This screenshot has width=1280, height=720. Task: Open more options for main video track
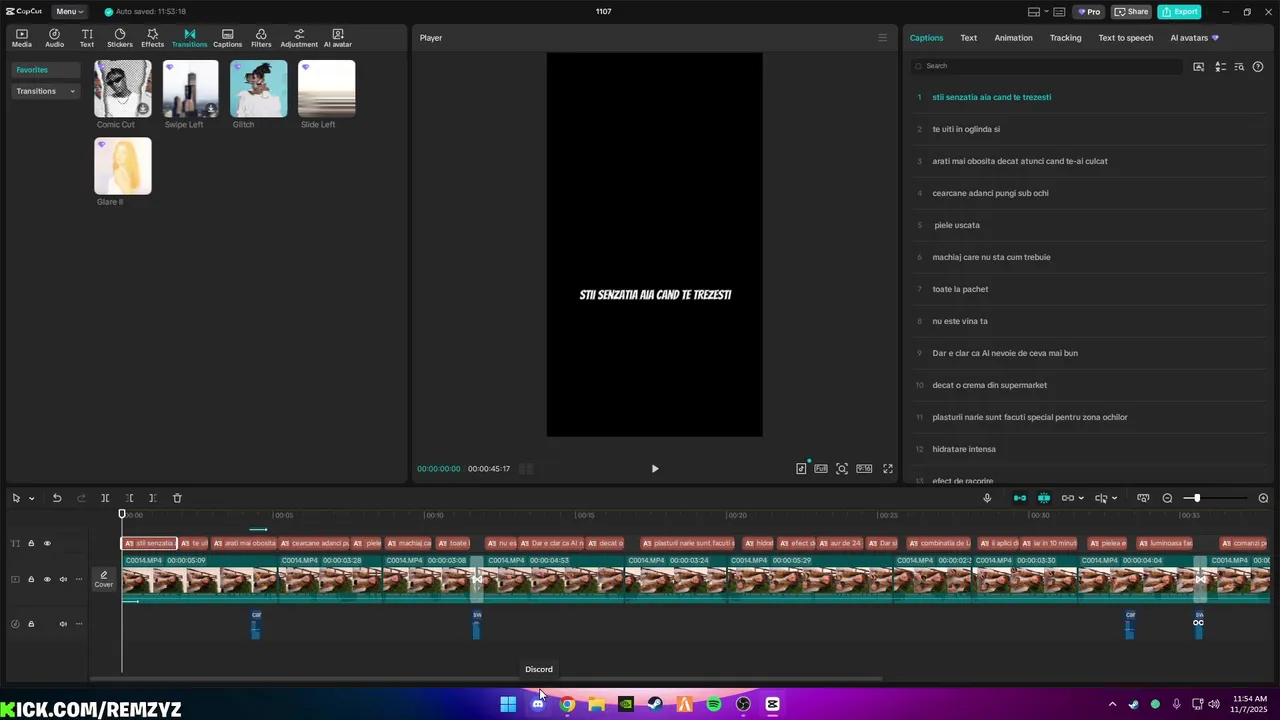[x=79, y=579]
